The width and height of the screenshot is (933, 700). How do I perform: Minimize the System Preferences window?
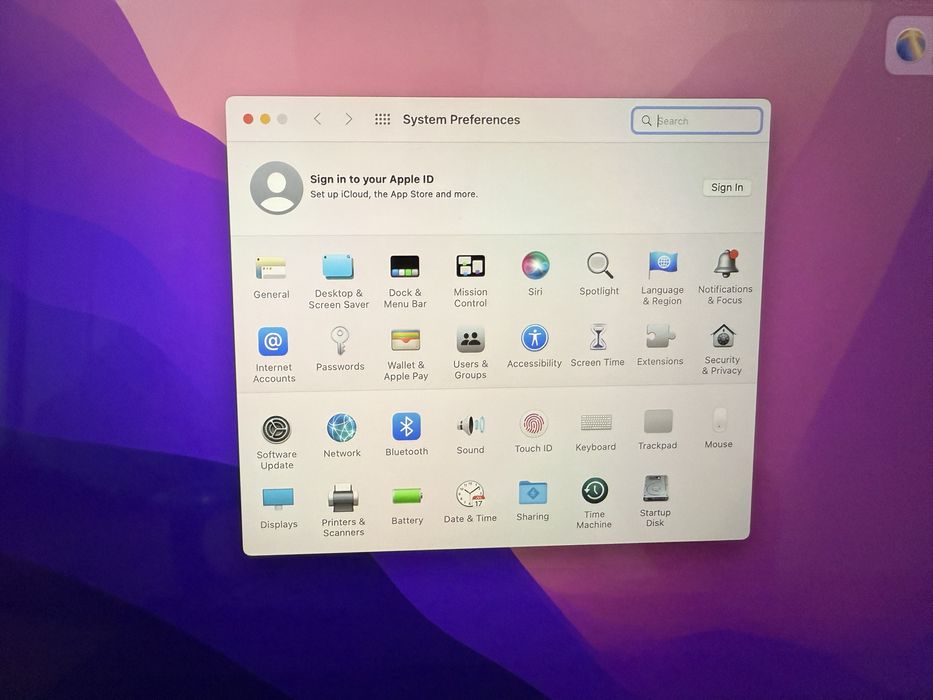pos(265,119)
